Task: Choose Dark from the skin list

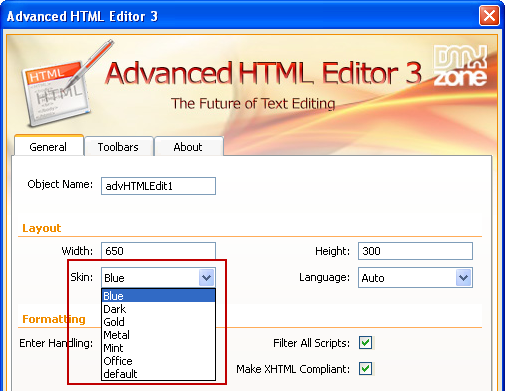Action: pos(158,309)
